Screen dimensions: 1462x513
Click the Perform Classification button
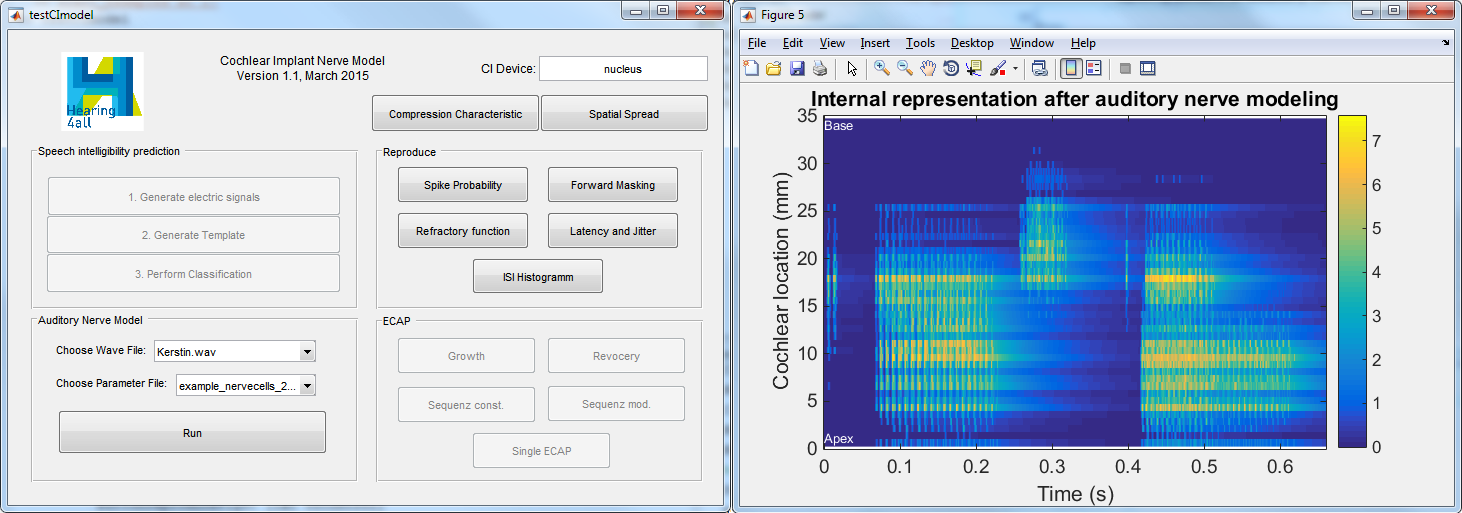[x=194, y=274]
